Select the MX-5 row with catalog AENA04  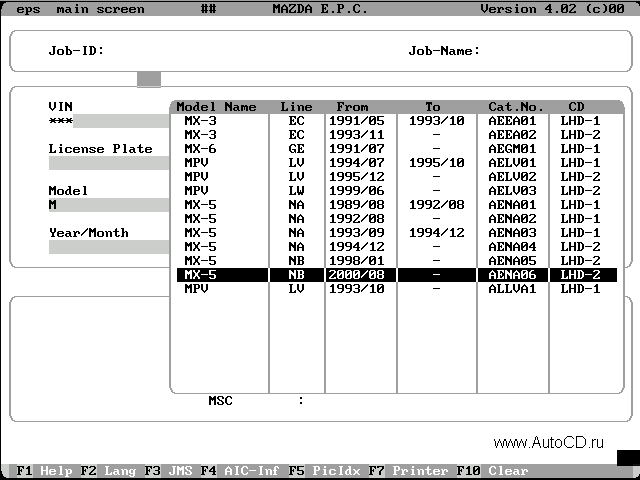click(x=397, y=247)
